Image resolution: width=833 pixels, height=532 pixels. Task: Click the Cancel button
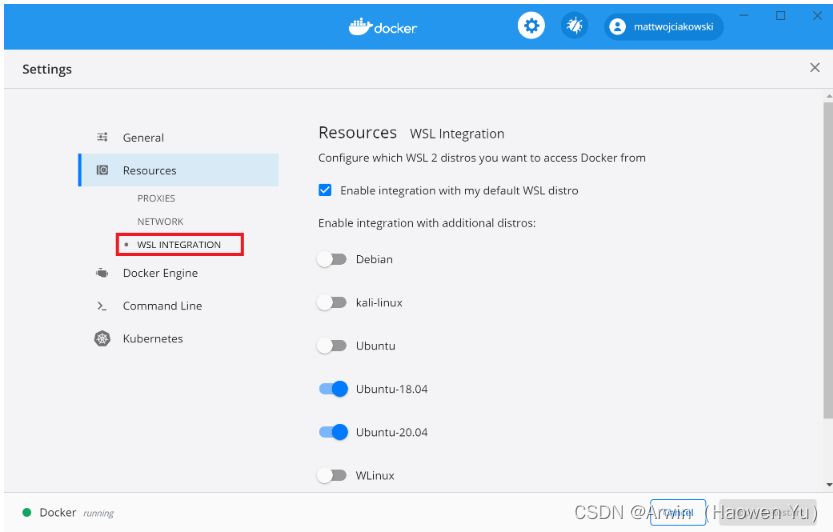point(678,512)
